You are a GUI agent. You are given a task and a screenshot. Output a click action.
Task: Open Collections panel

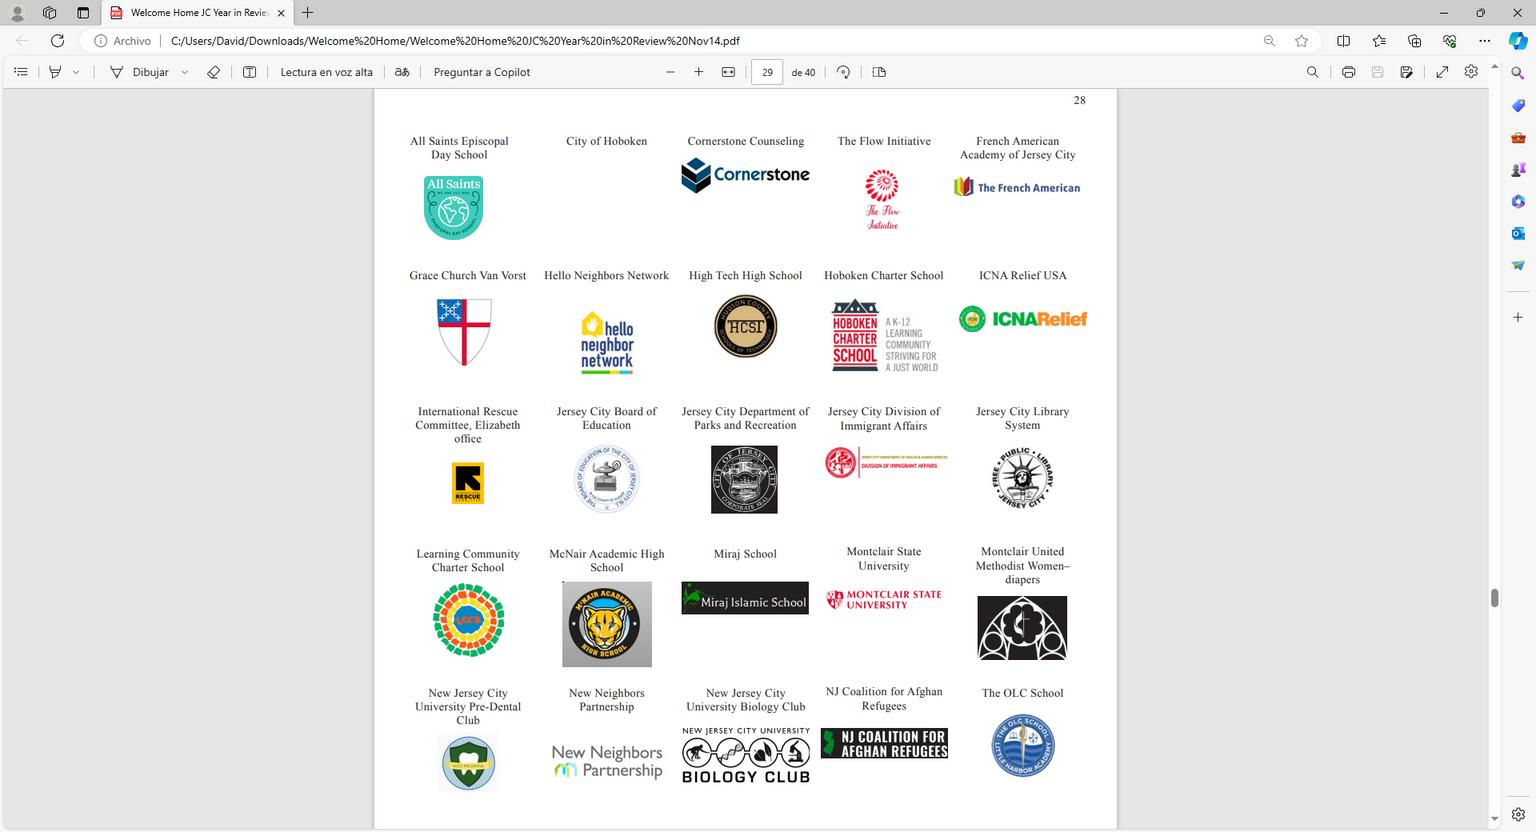pyautogui.click(x=1414, y=41)
